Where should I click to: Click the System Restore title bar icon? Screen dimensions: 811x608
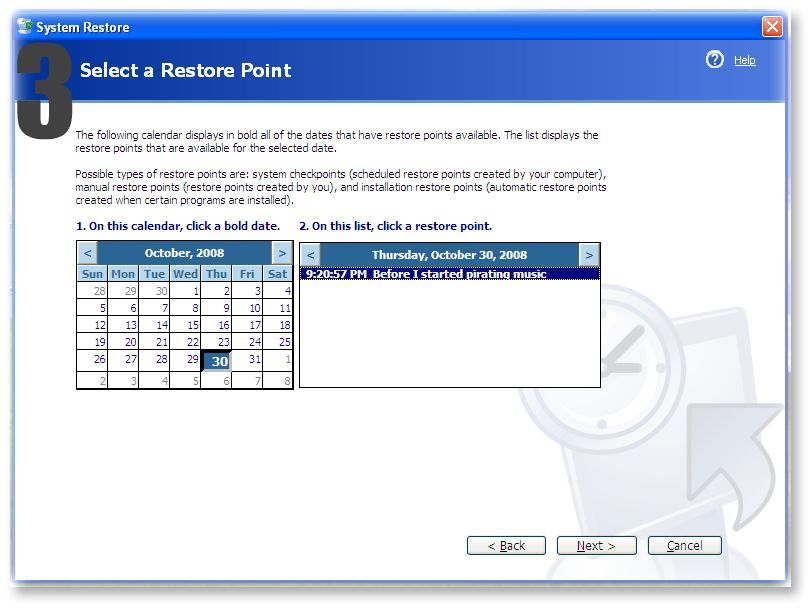[25, 27]
